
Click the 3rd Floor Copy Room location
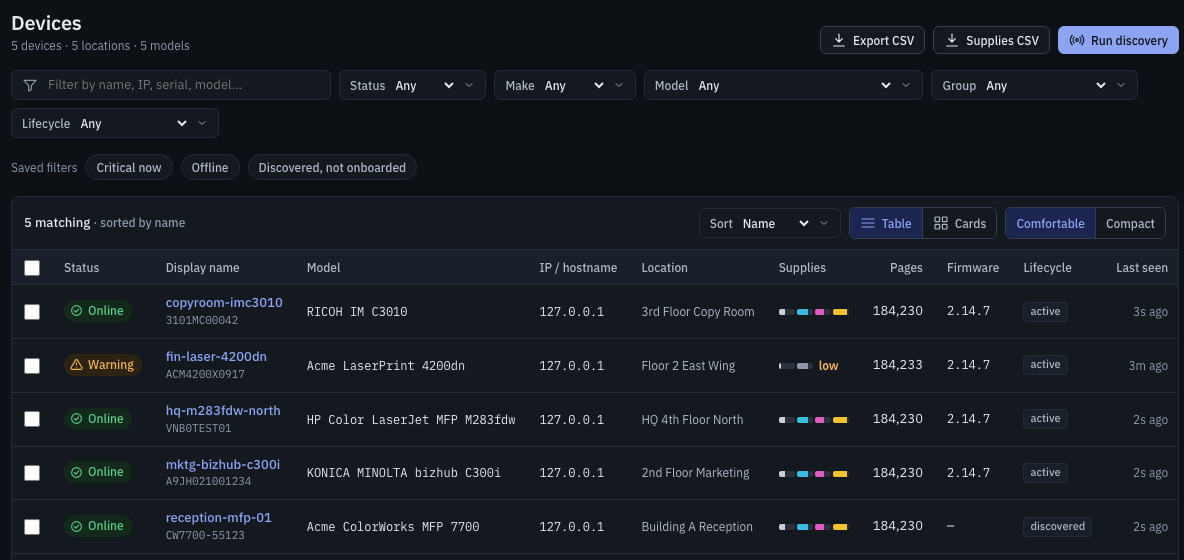click(698, 312)
